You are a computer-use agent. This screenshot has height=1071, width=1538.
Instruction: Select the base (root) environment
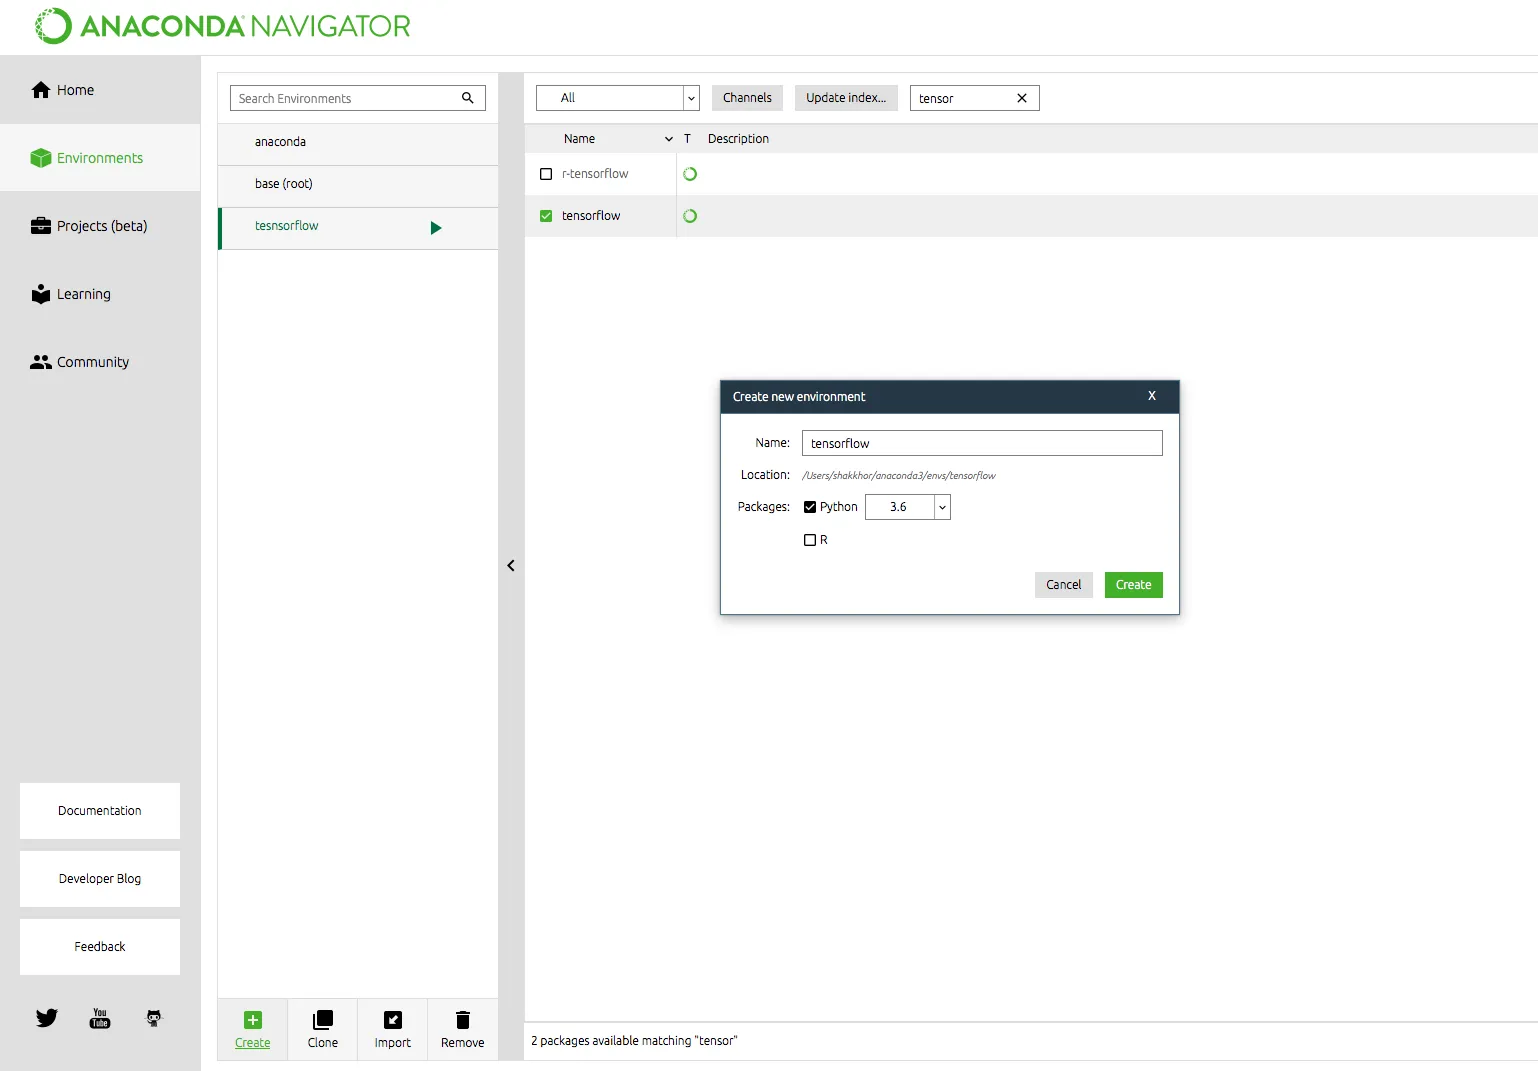click(358, 184)
